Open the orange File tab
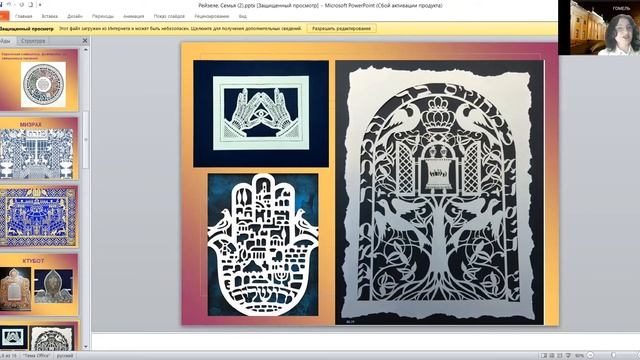 click(x=3, y=16)
